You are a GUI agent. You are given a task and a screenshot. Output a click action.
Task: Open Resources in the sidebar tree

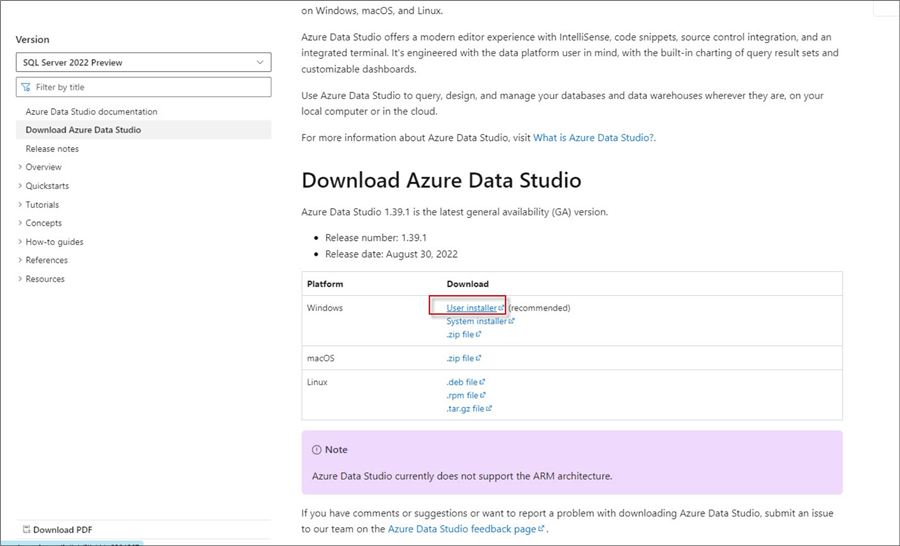[x=45, y=279]
